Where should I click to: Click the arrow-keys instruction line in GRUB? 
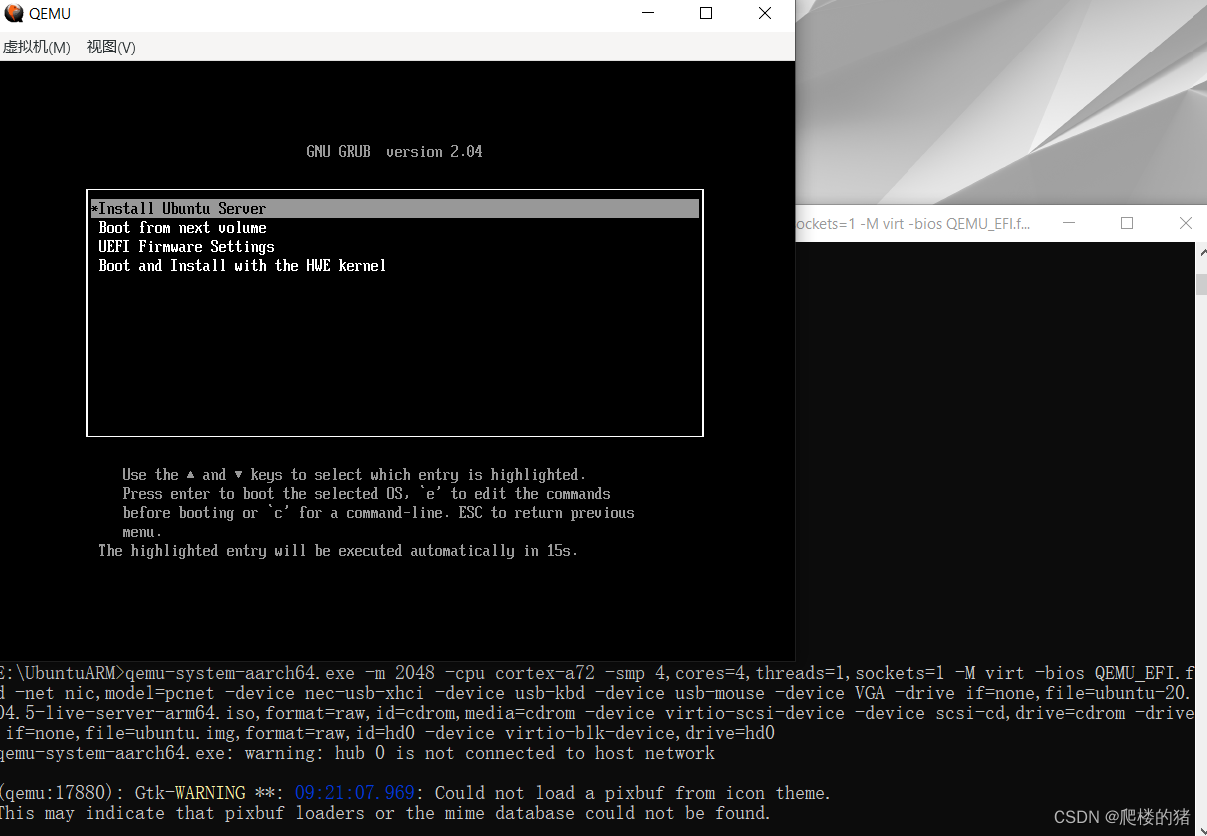[x=354, y=475]
